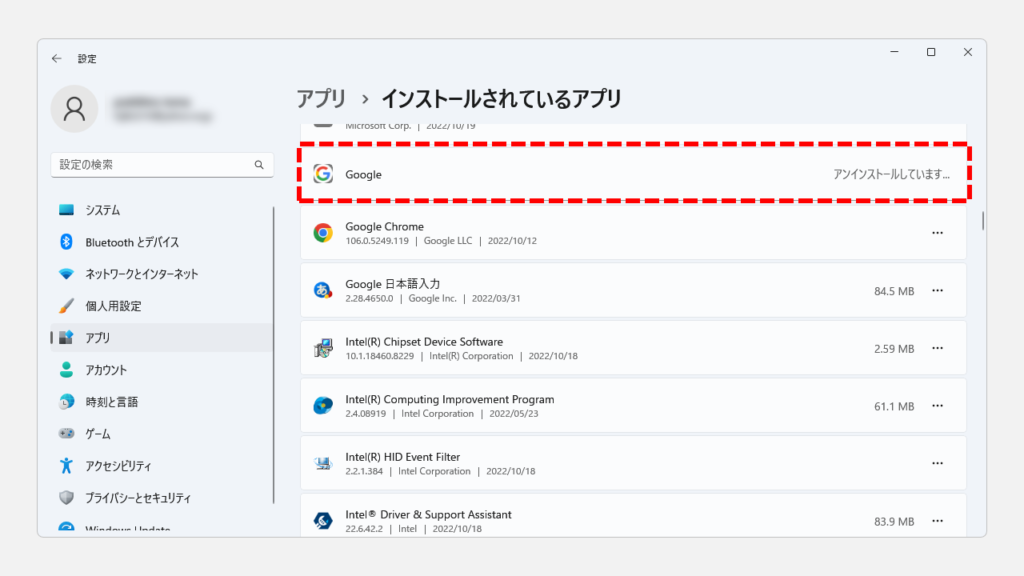Open more options for Google Chrome

937,233
